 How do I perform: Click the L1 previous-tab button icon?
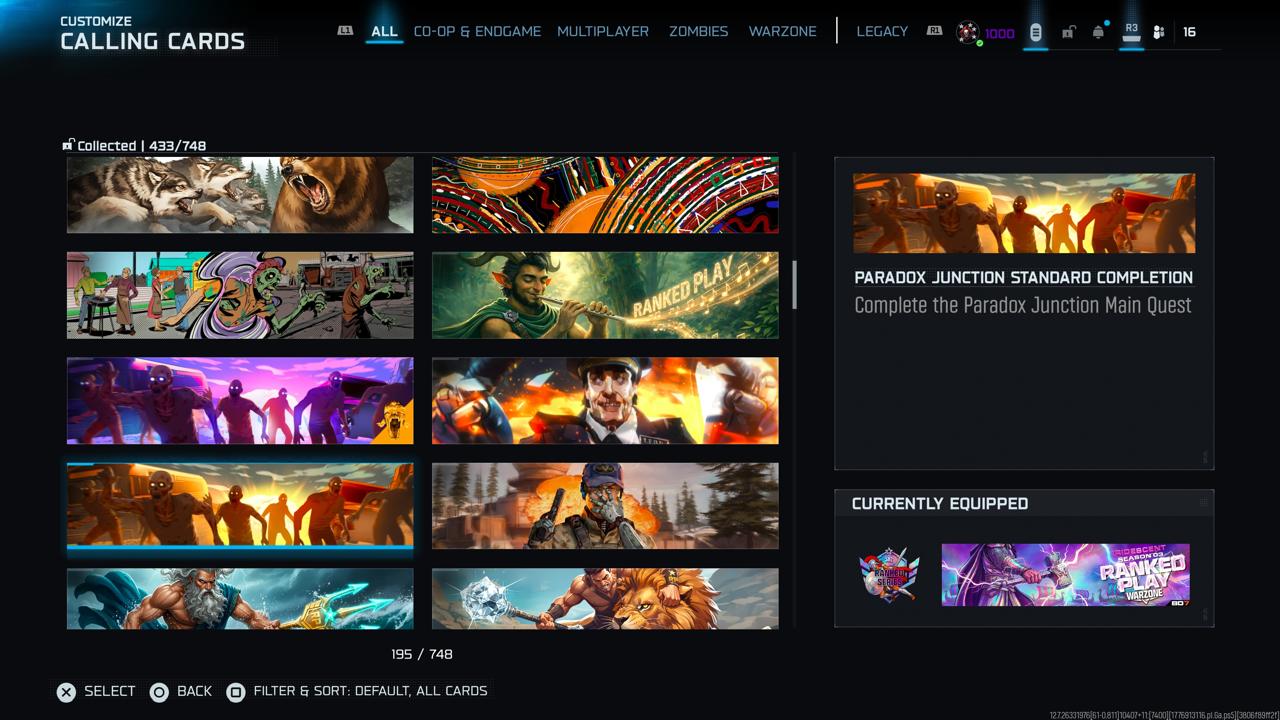[345, 31]
